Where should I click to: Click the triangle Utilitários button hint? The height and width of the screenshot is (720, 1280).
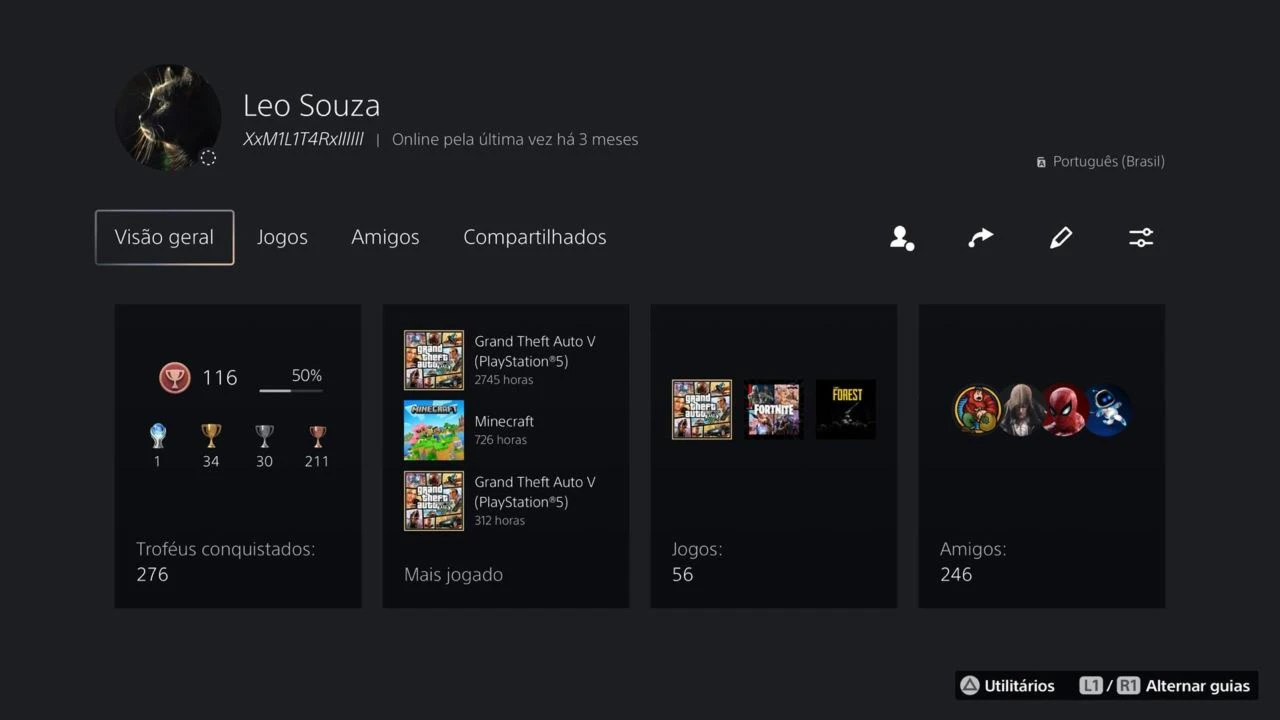(1008, 686)
